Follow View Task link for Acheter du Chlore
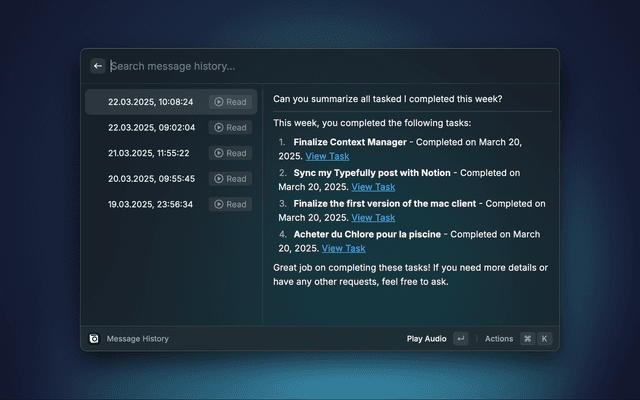 pyautogui.click(x=343, y=249)
